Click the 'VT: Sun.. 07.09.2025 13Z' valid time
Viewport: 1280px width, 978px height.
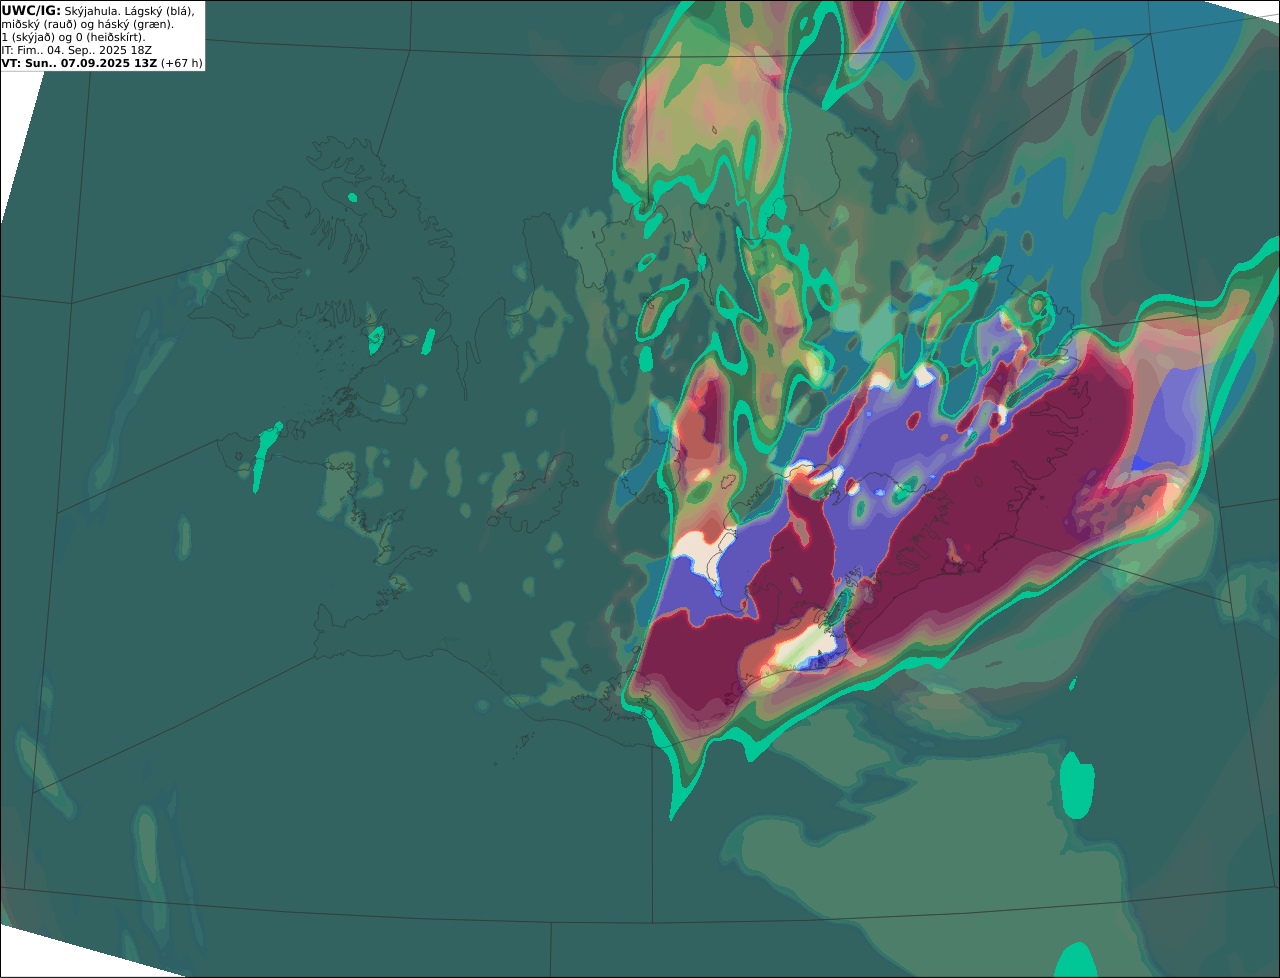click(79, 63)
